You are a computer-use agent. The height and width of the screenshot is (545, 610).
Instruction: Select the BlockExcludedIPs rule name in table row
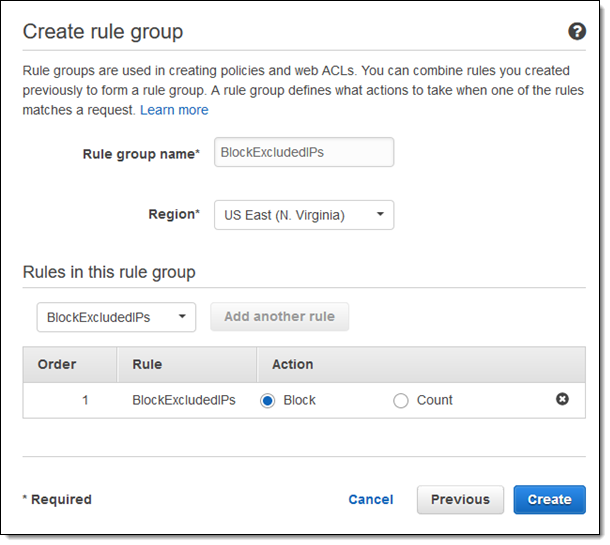[x=184, y=400]
